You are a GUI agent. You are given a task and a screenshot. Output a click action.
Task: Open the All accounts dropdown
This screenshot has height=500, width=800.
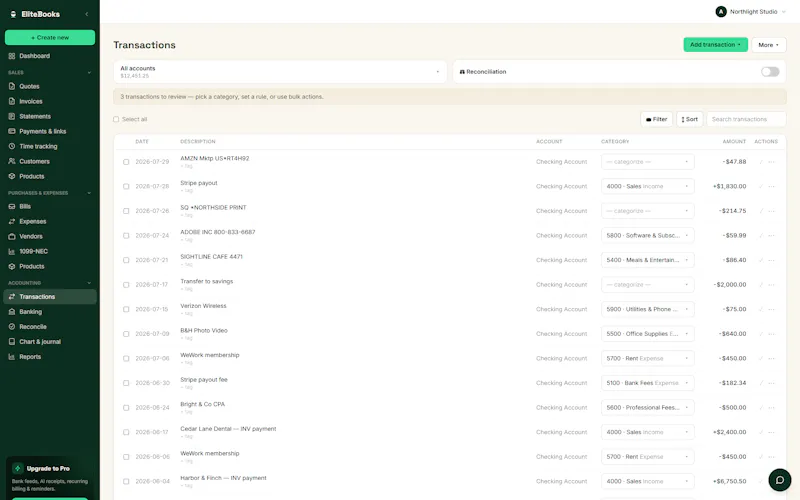[280, 72]
